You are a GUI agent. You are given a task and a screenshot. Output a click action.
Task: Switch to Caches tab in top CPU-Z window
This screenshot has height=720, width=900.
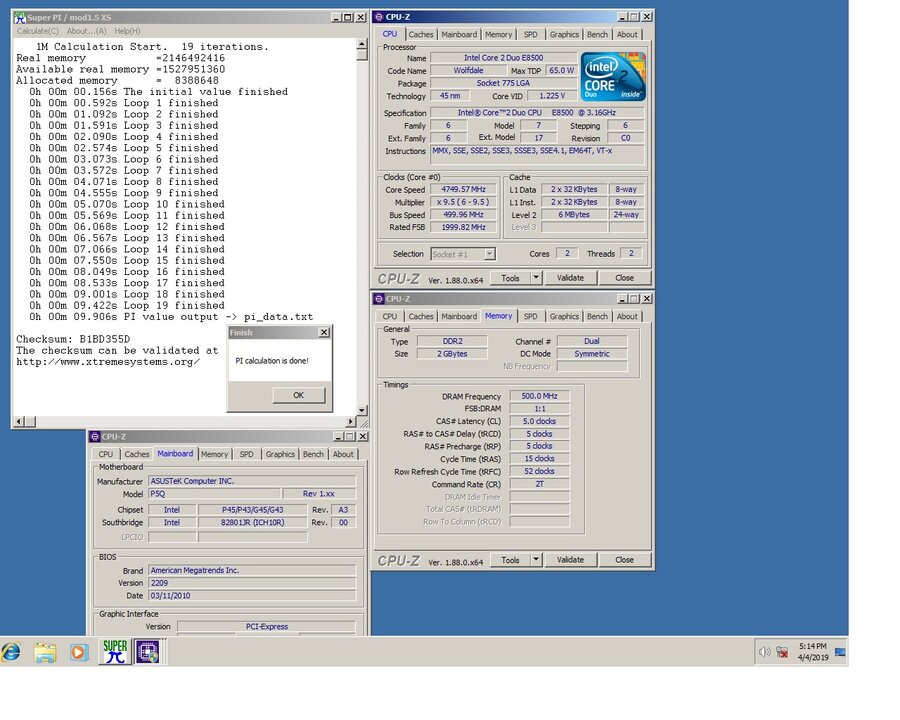point(421,34)
